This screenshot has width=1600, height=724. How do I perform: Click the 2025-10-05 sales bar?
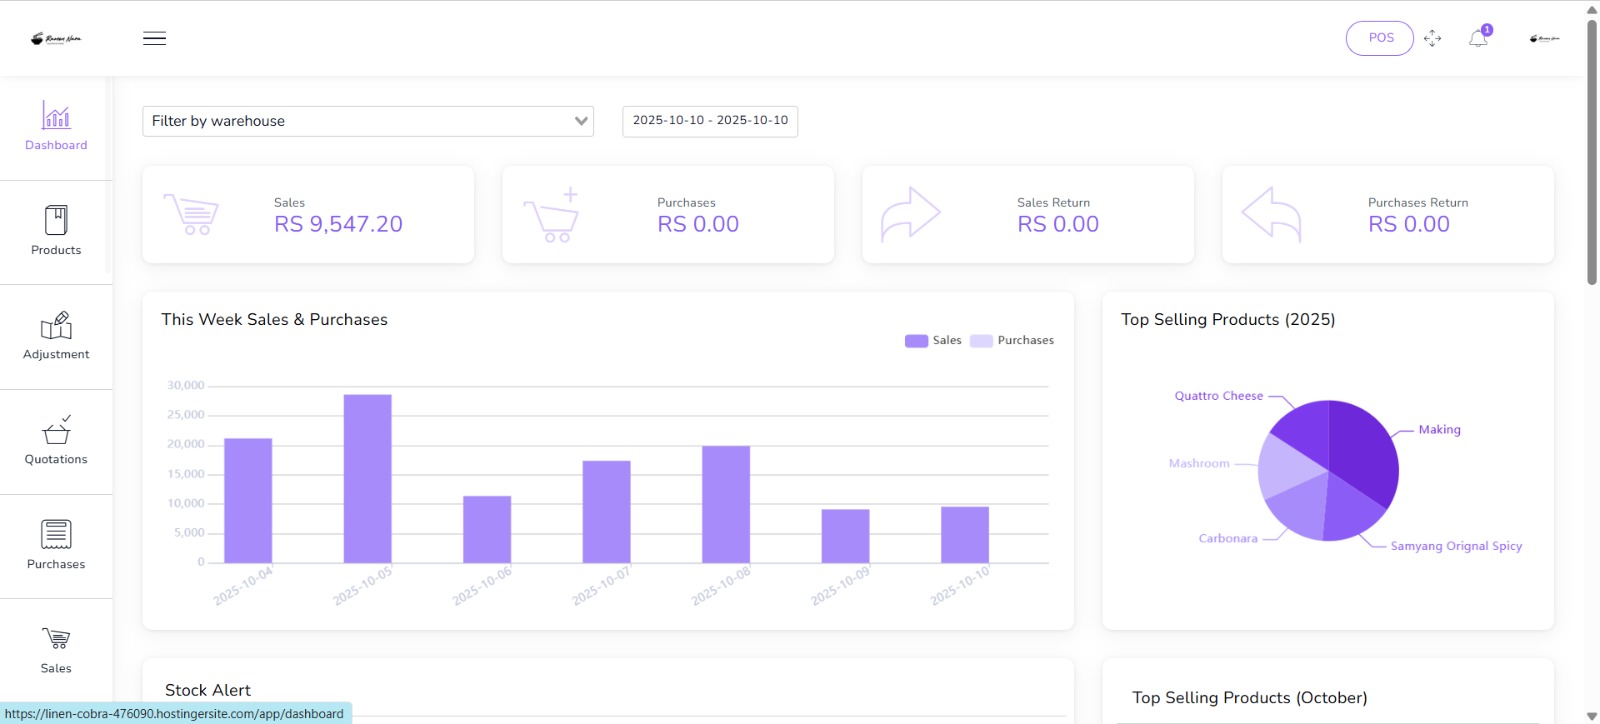click(368, 478)
